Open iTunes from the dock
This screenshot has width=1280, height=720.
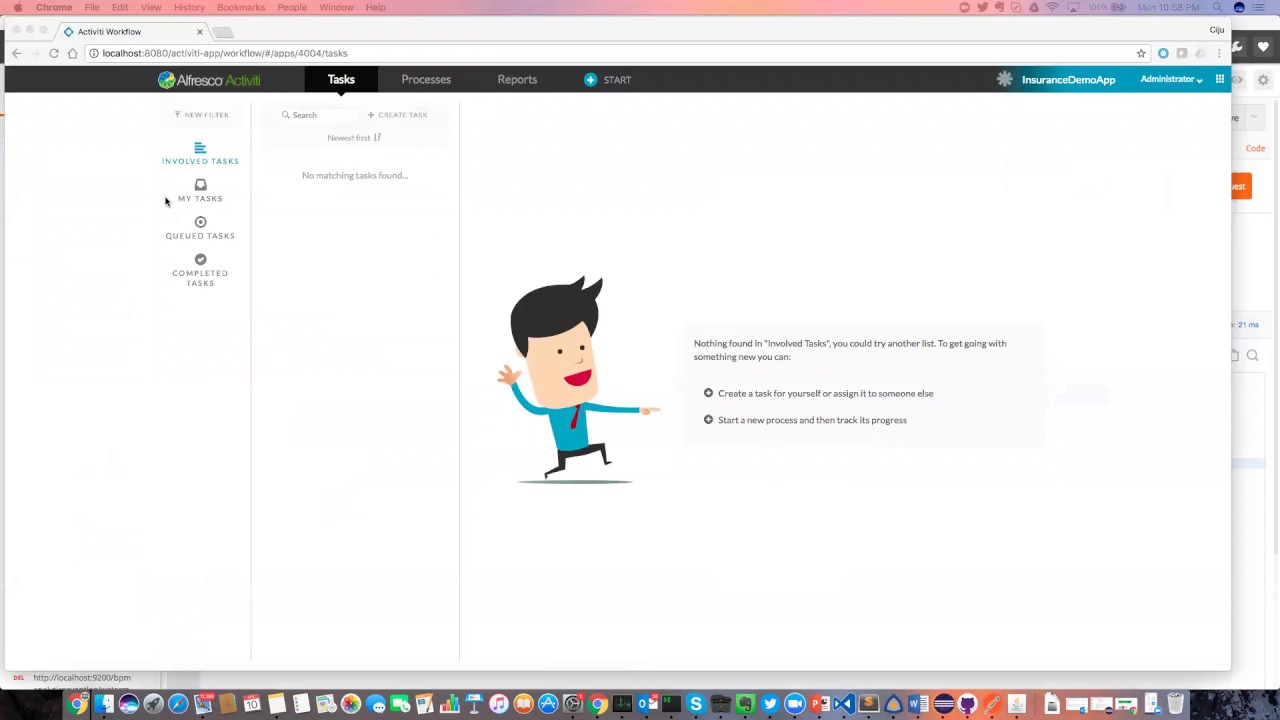(x=498, y=704)
